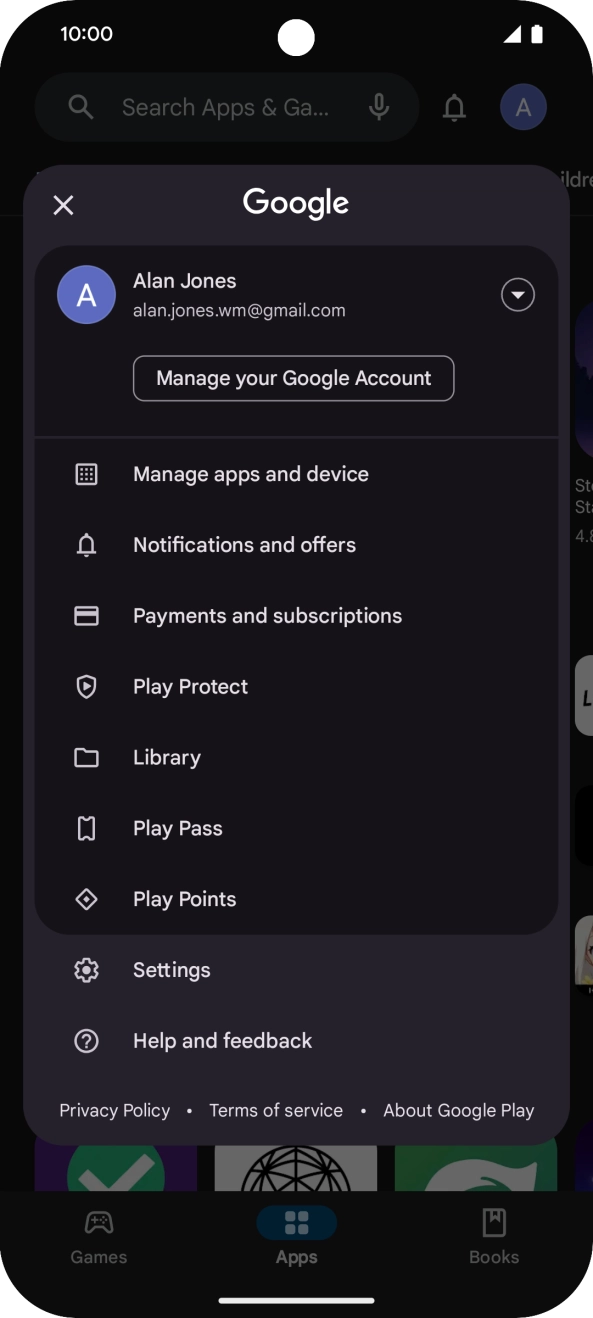Switch to the Books tab
The image size is (593, 1318).
coord(494,1237)
